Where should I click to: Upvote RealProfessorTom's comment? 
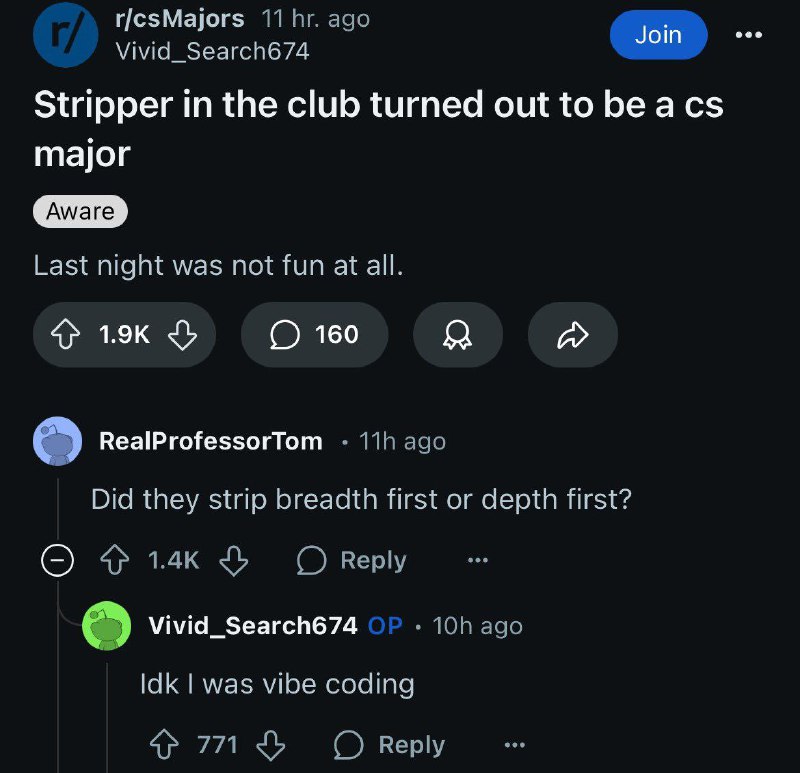(114, 560)
